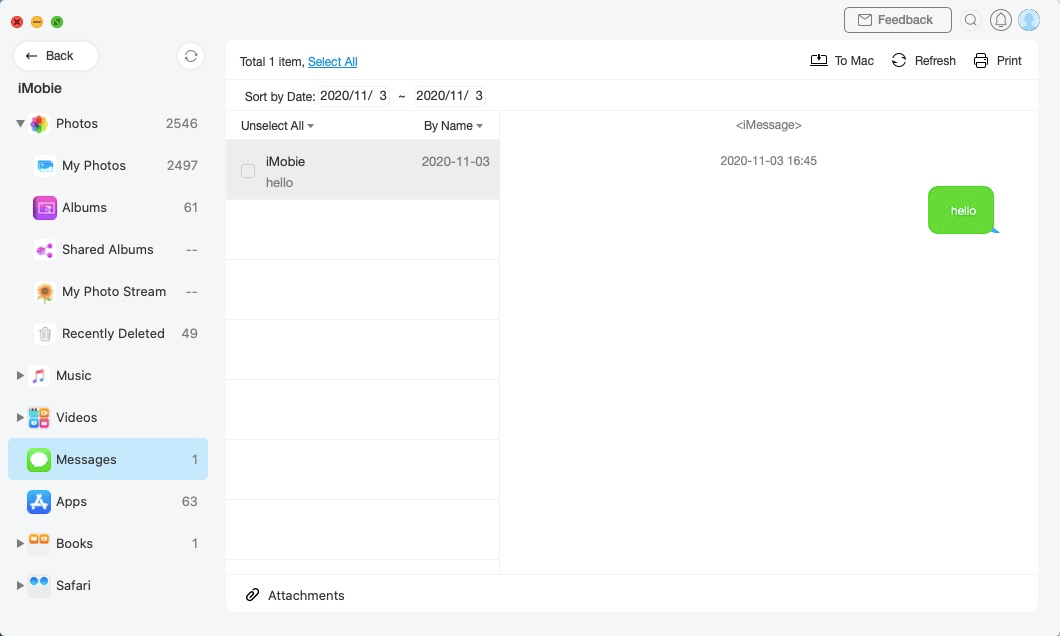The width and height of the screenshot is (1060, 636).
Task: Click the 2020-11-03 date in list row
Action: [x=456, y=162]
